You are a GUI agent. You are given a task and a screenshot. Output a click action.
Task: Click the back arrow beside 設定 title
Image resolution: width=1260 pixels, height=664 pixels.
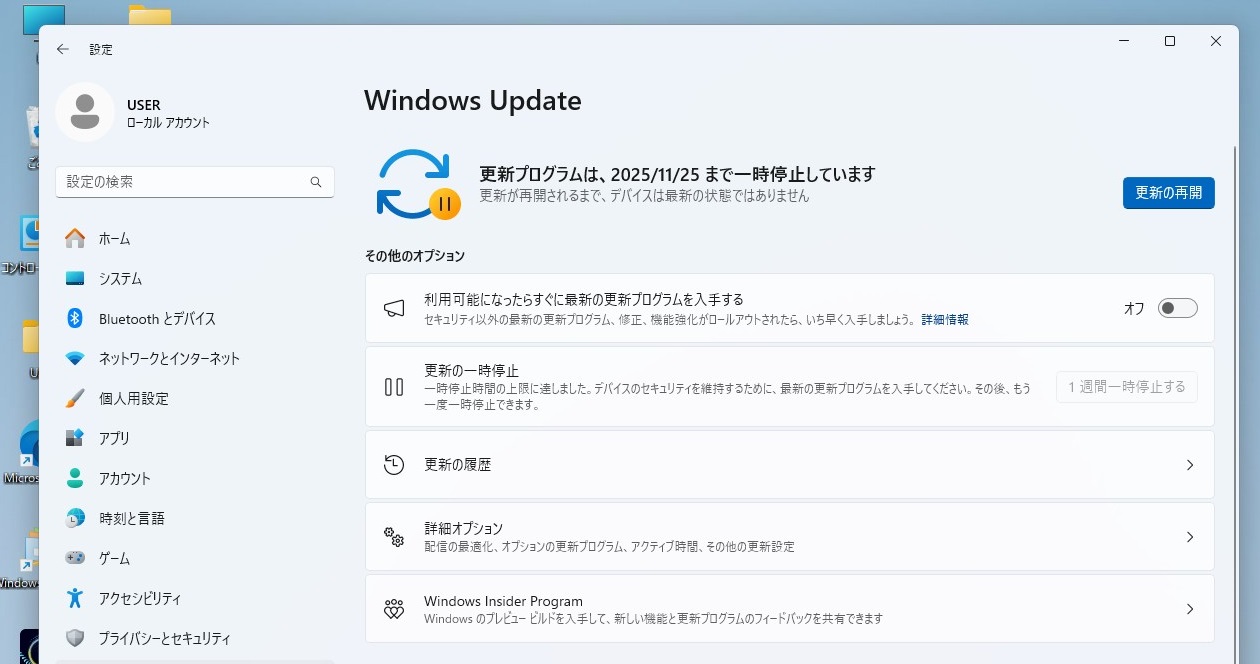point(63,49)
